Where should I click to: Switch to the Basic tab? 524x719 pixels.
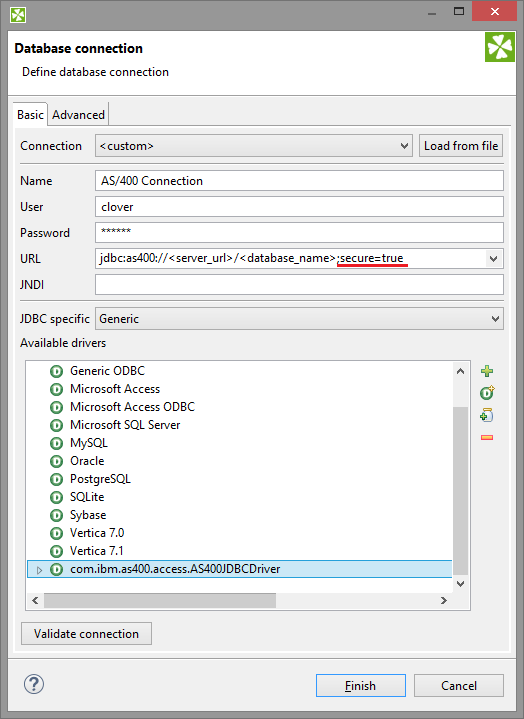coord(30,115)
